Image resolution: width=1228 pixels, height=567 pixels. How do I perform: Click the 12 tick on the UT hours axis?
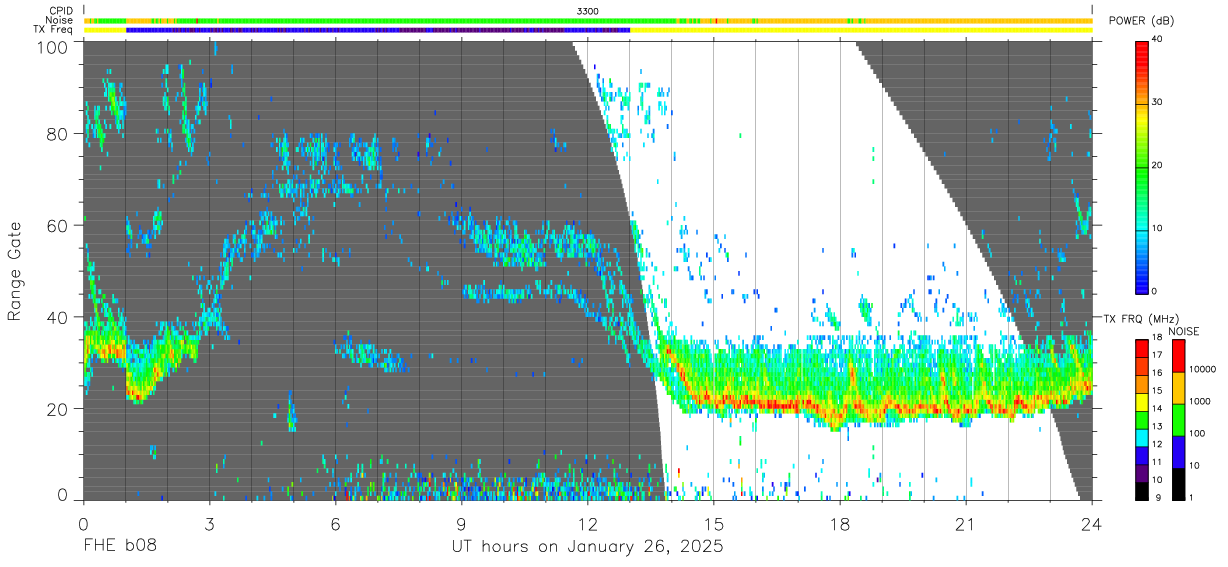click(588, 523)
